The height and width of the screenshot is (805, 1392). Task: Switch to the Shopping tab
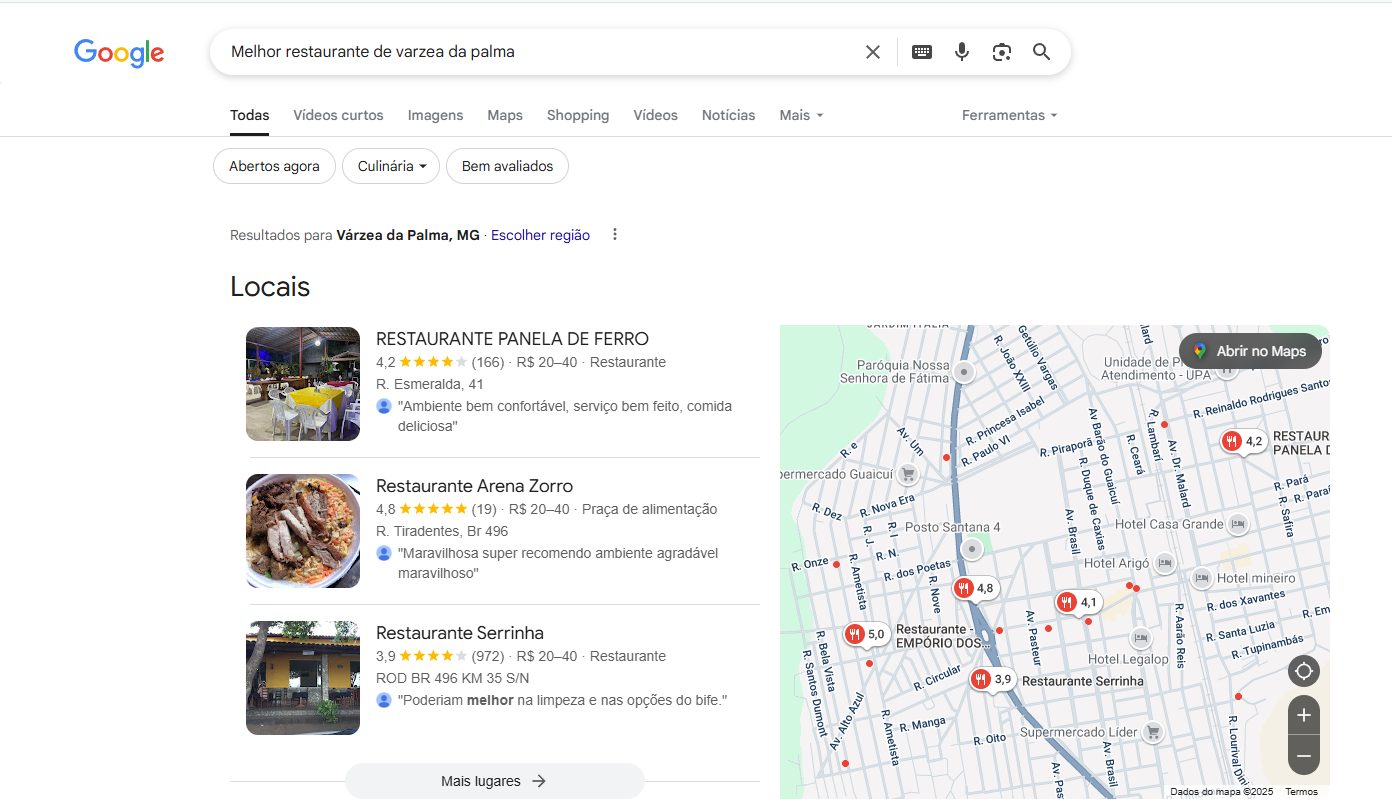[578, 115]
